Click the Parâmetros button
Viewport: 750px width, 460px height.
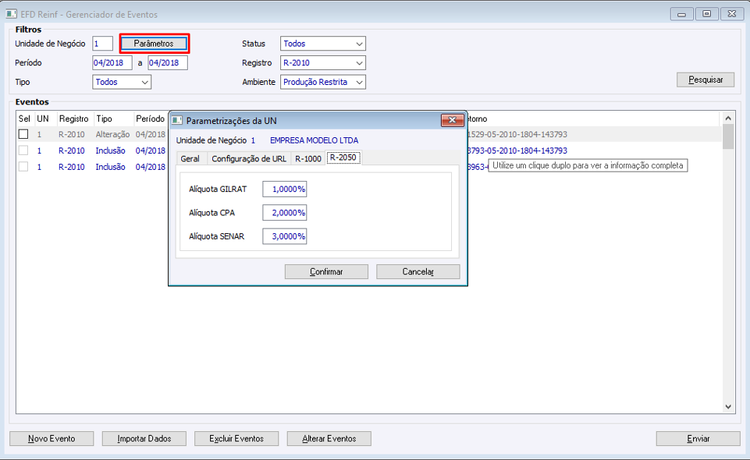coord(154,44)
